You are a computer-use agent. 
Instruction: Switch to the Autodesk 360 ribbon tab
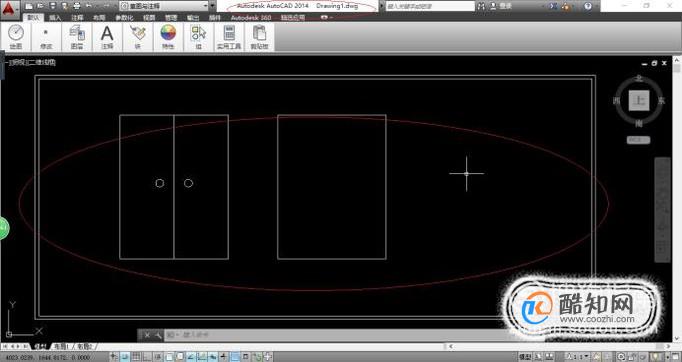pyautogui.click(x=251, y=18)
